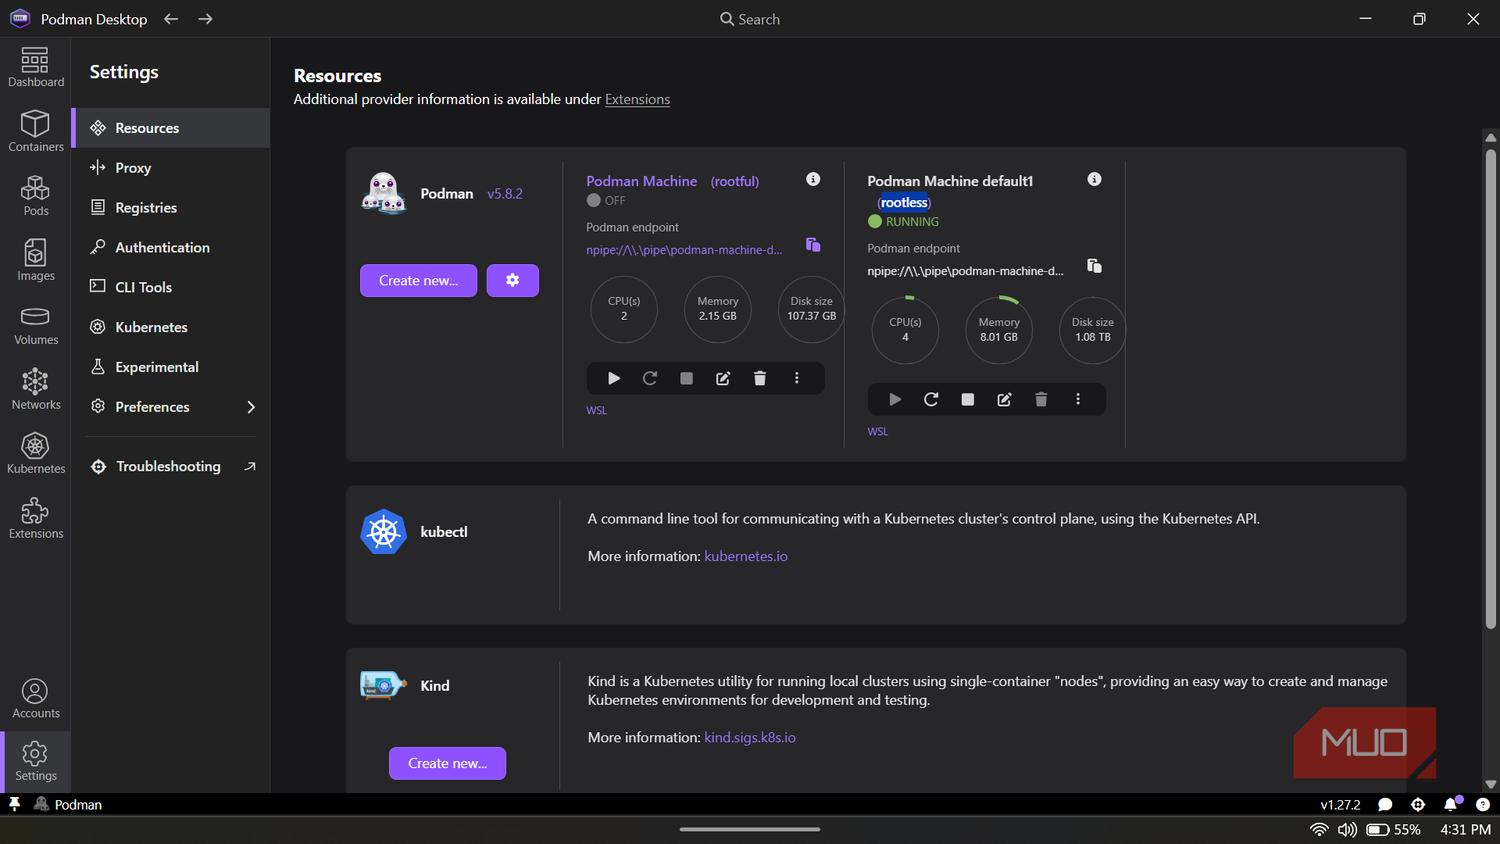Open Registries settings
This screenshot has width=1500, height=844.
(171, 208)
